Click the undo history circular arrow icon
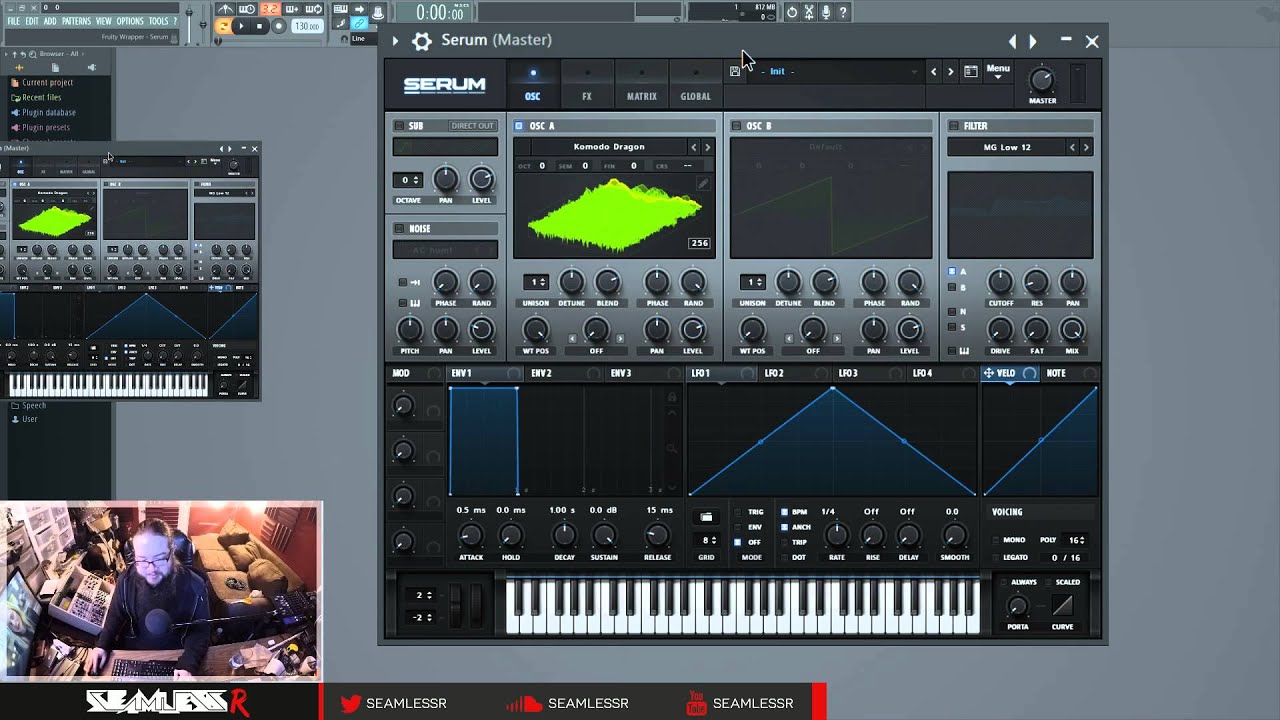Image resolution: width=1280 pixels, height=720 pixels. click(792, 12)
